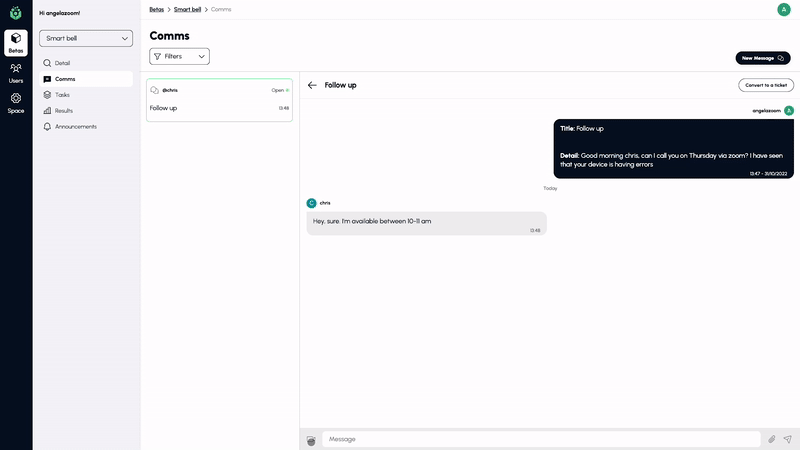
Task: Go to Users in the sidebar
Action: pyautogui.click(x=16, y=72)
